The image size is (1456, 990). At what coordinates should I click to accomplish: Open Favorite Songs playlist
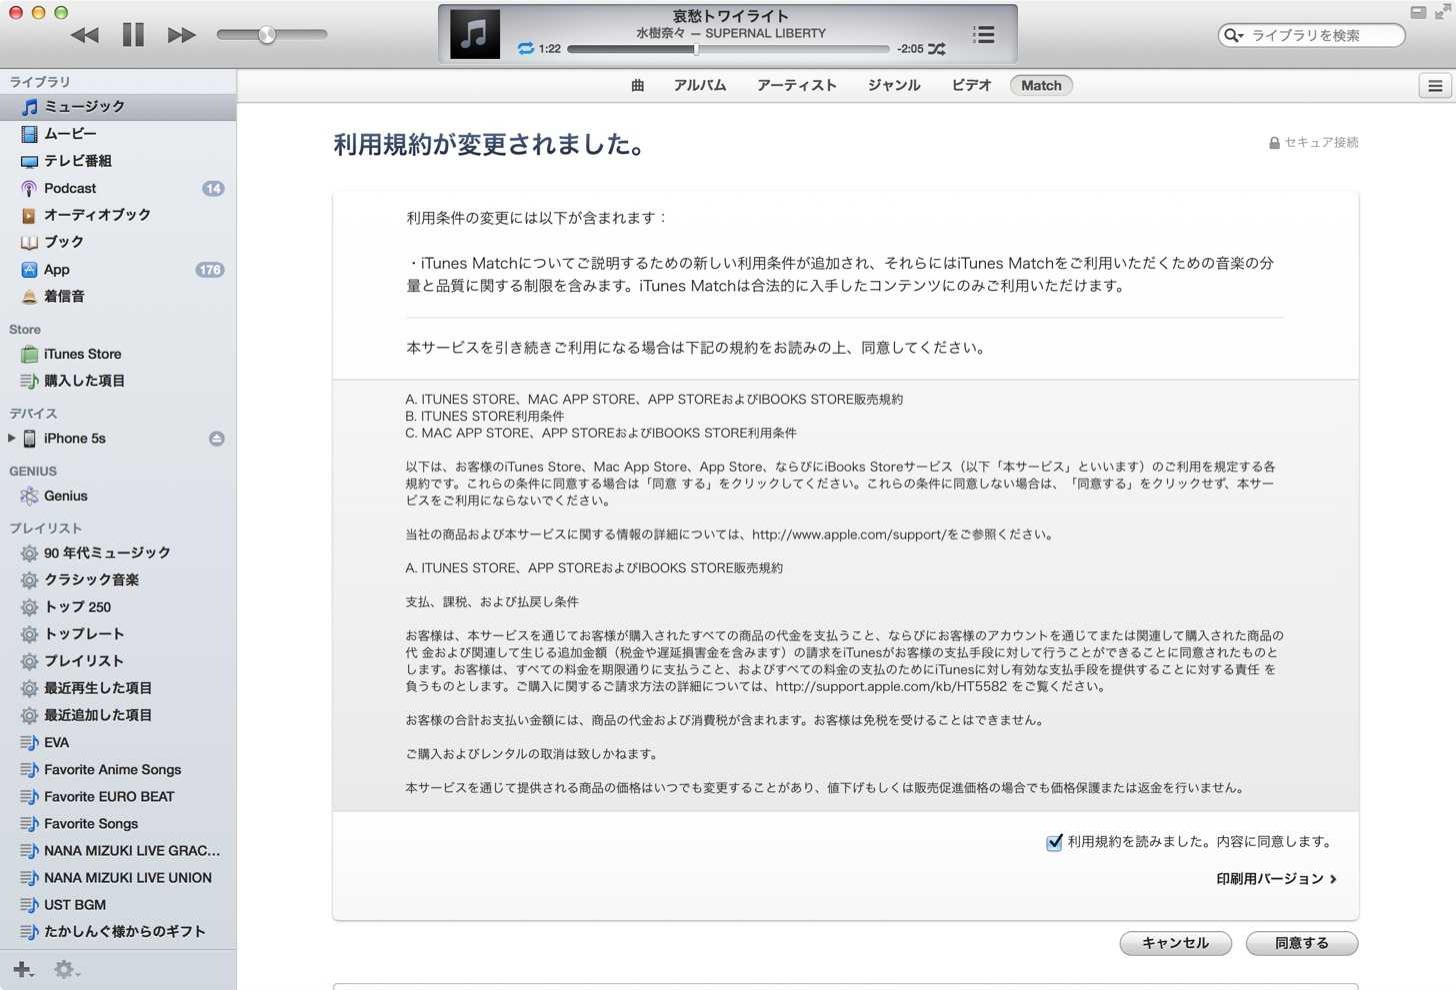point(118,823)
